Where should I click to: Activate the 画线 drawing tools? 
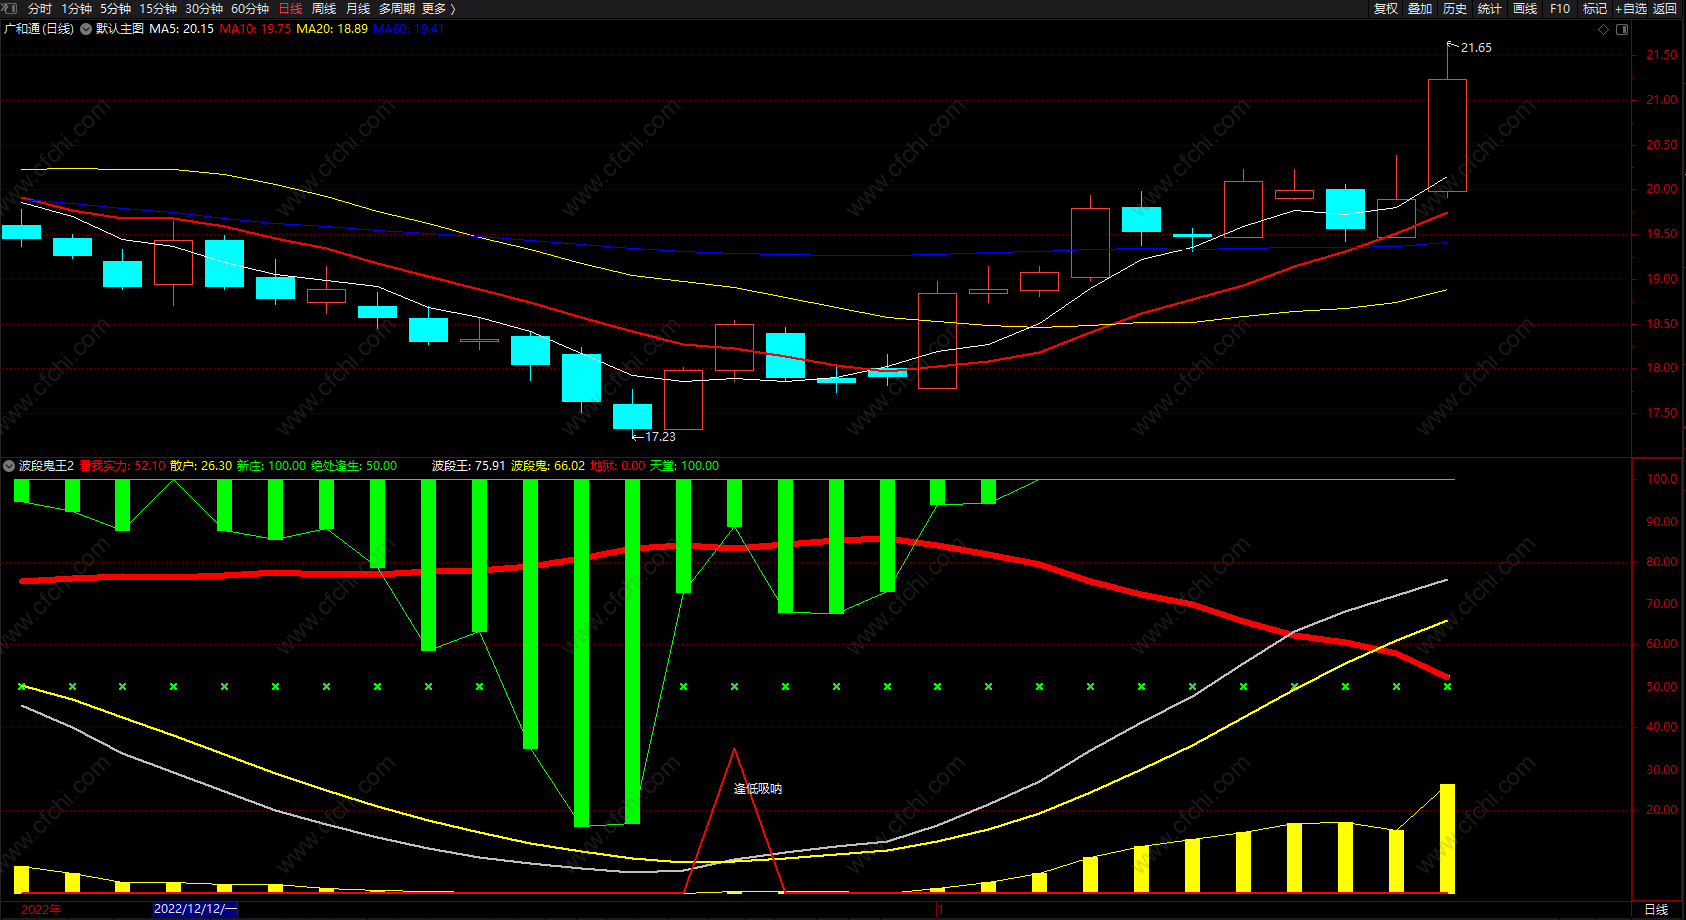pyautogui.click(x=1525, y=8)
